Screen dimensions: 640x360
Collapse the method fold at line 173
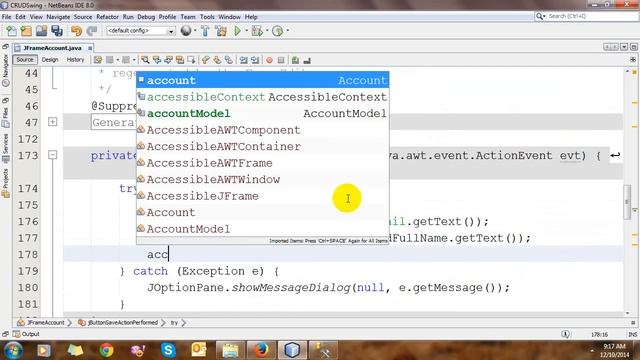pyautogui.click(x=53, y=155)
